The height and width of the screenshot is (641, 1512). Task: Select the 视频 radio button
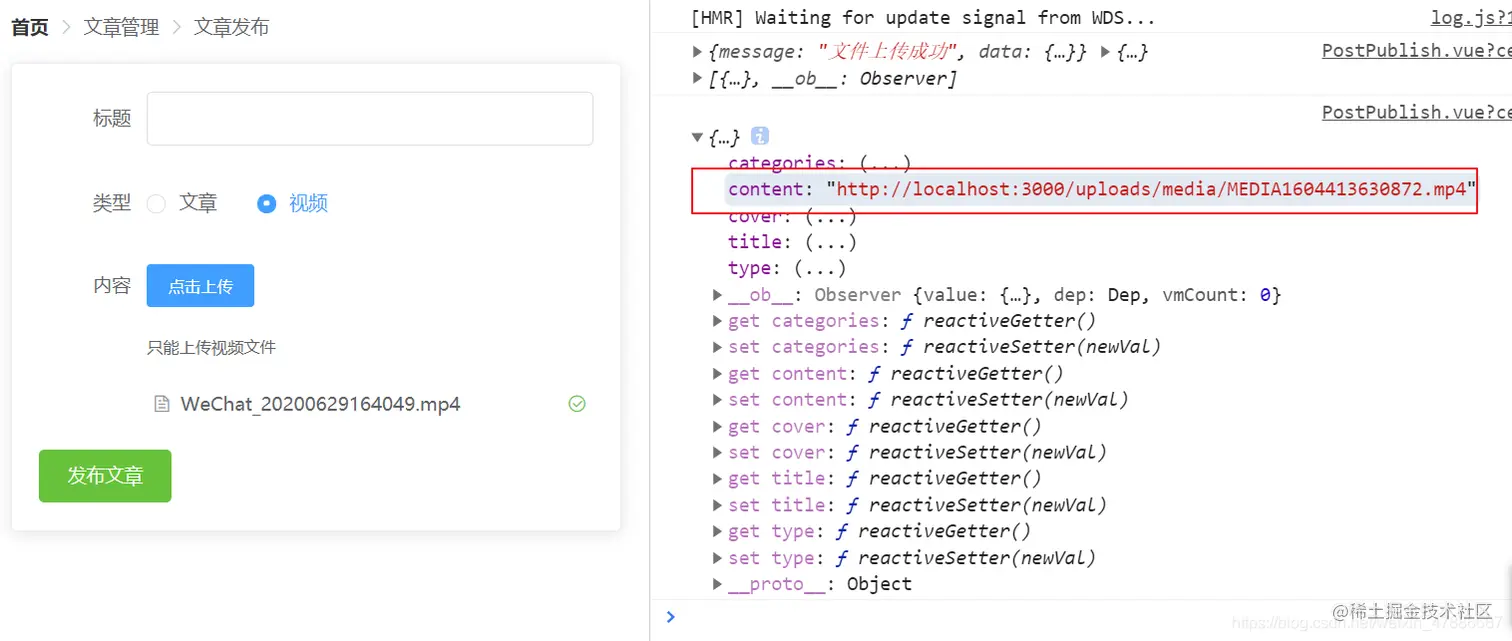point(266,204)
